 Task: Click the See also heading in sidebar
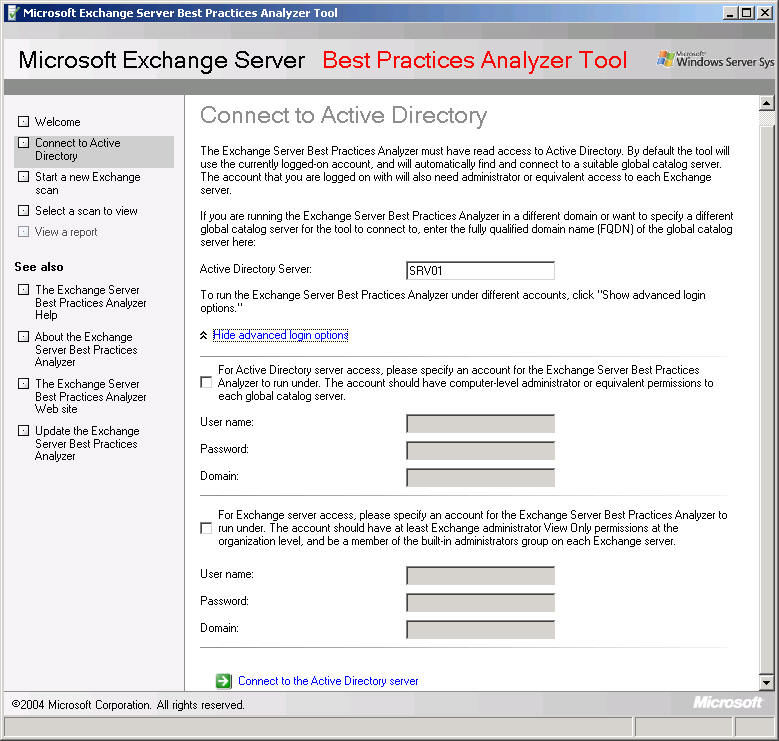click(x=39, y=267)
